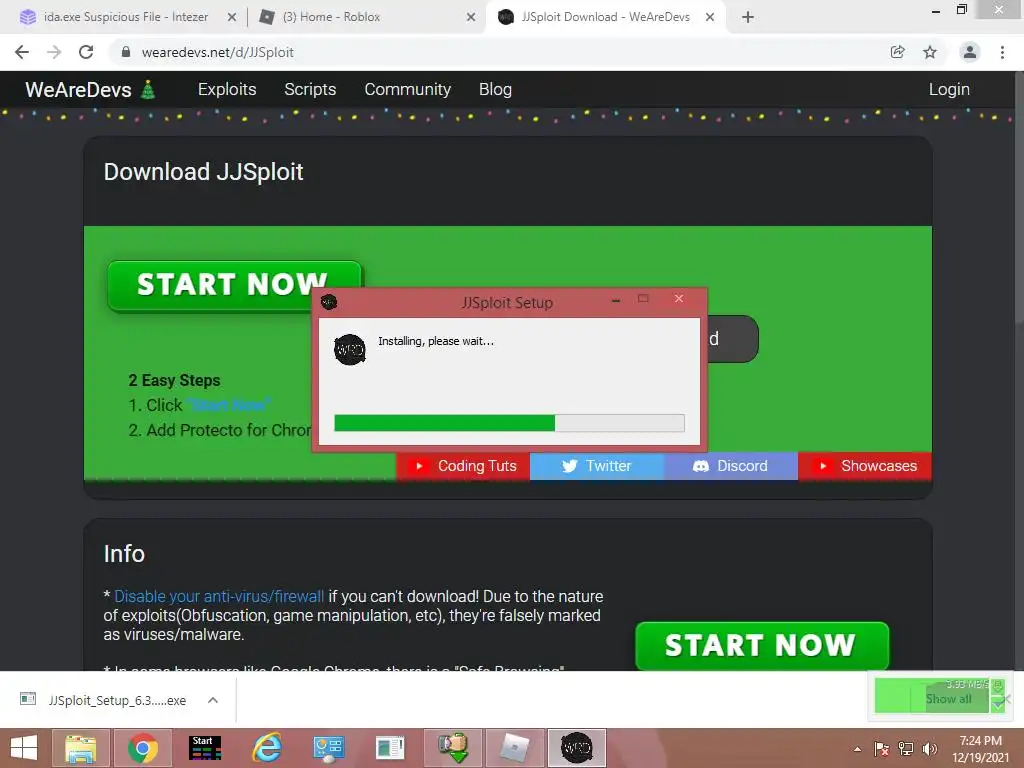Close the Roblox Home tab
1024x768 pixels.
coord(471,18)
